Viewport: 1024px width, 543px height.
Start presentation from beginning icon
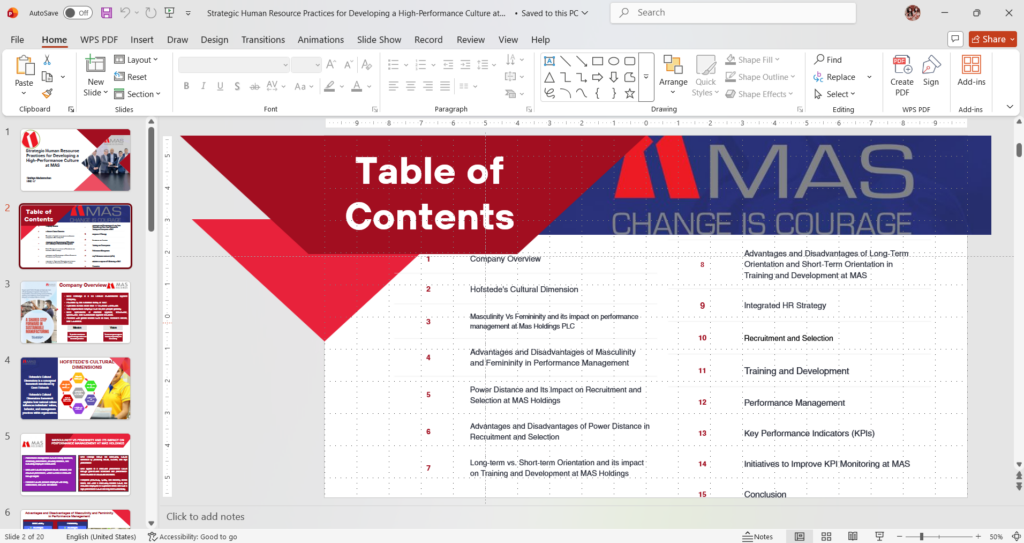pos(170,12)
